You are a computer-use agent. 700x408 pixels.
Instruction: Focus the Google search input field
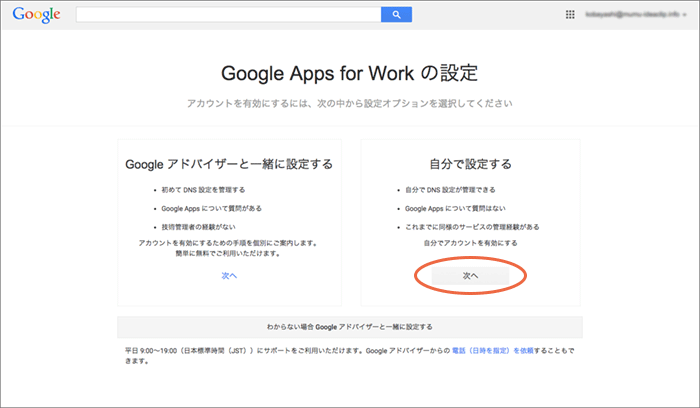click(x=229, y=14)
